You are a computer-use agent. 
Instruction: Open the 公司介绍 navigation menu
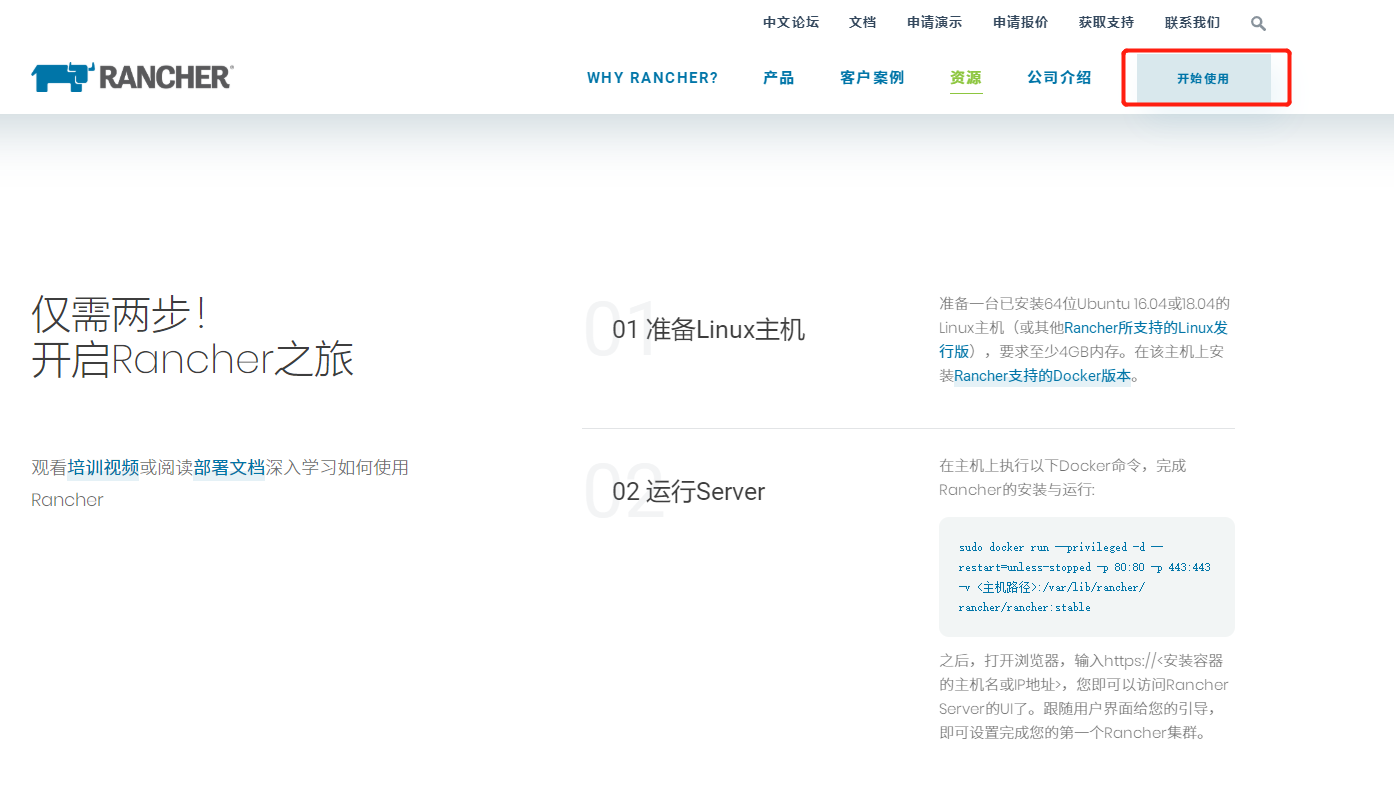(x=1059, y=77)
